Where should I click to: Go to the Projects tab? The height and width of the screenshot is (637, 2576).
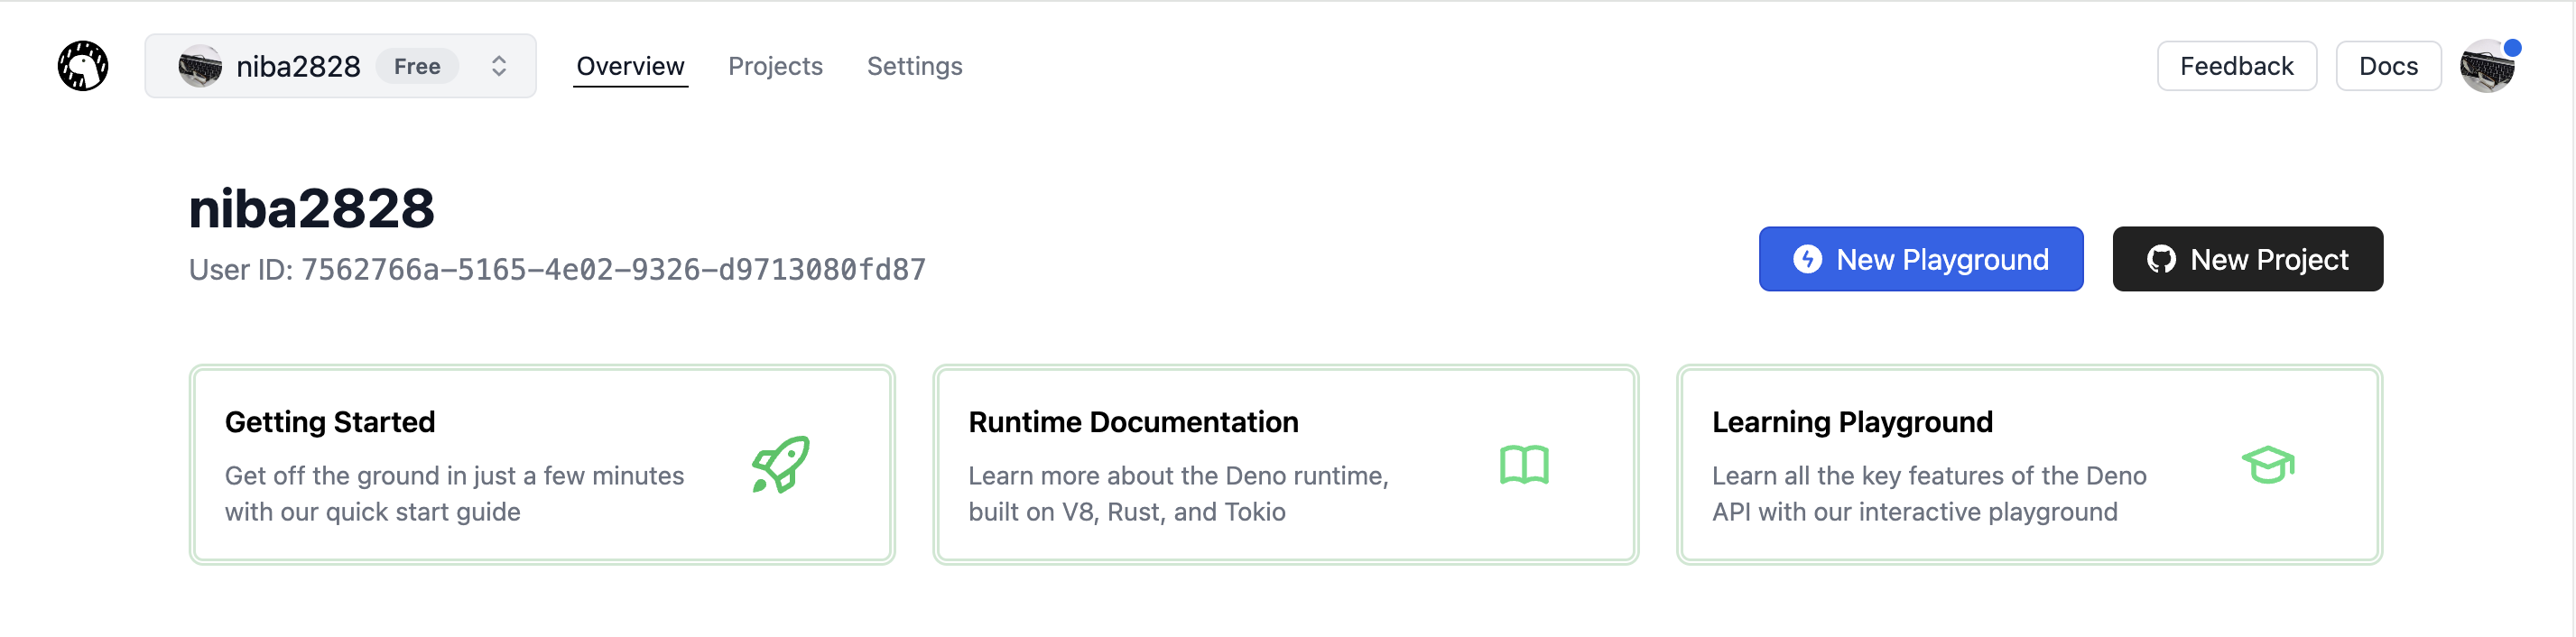(x=775, y=66)
